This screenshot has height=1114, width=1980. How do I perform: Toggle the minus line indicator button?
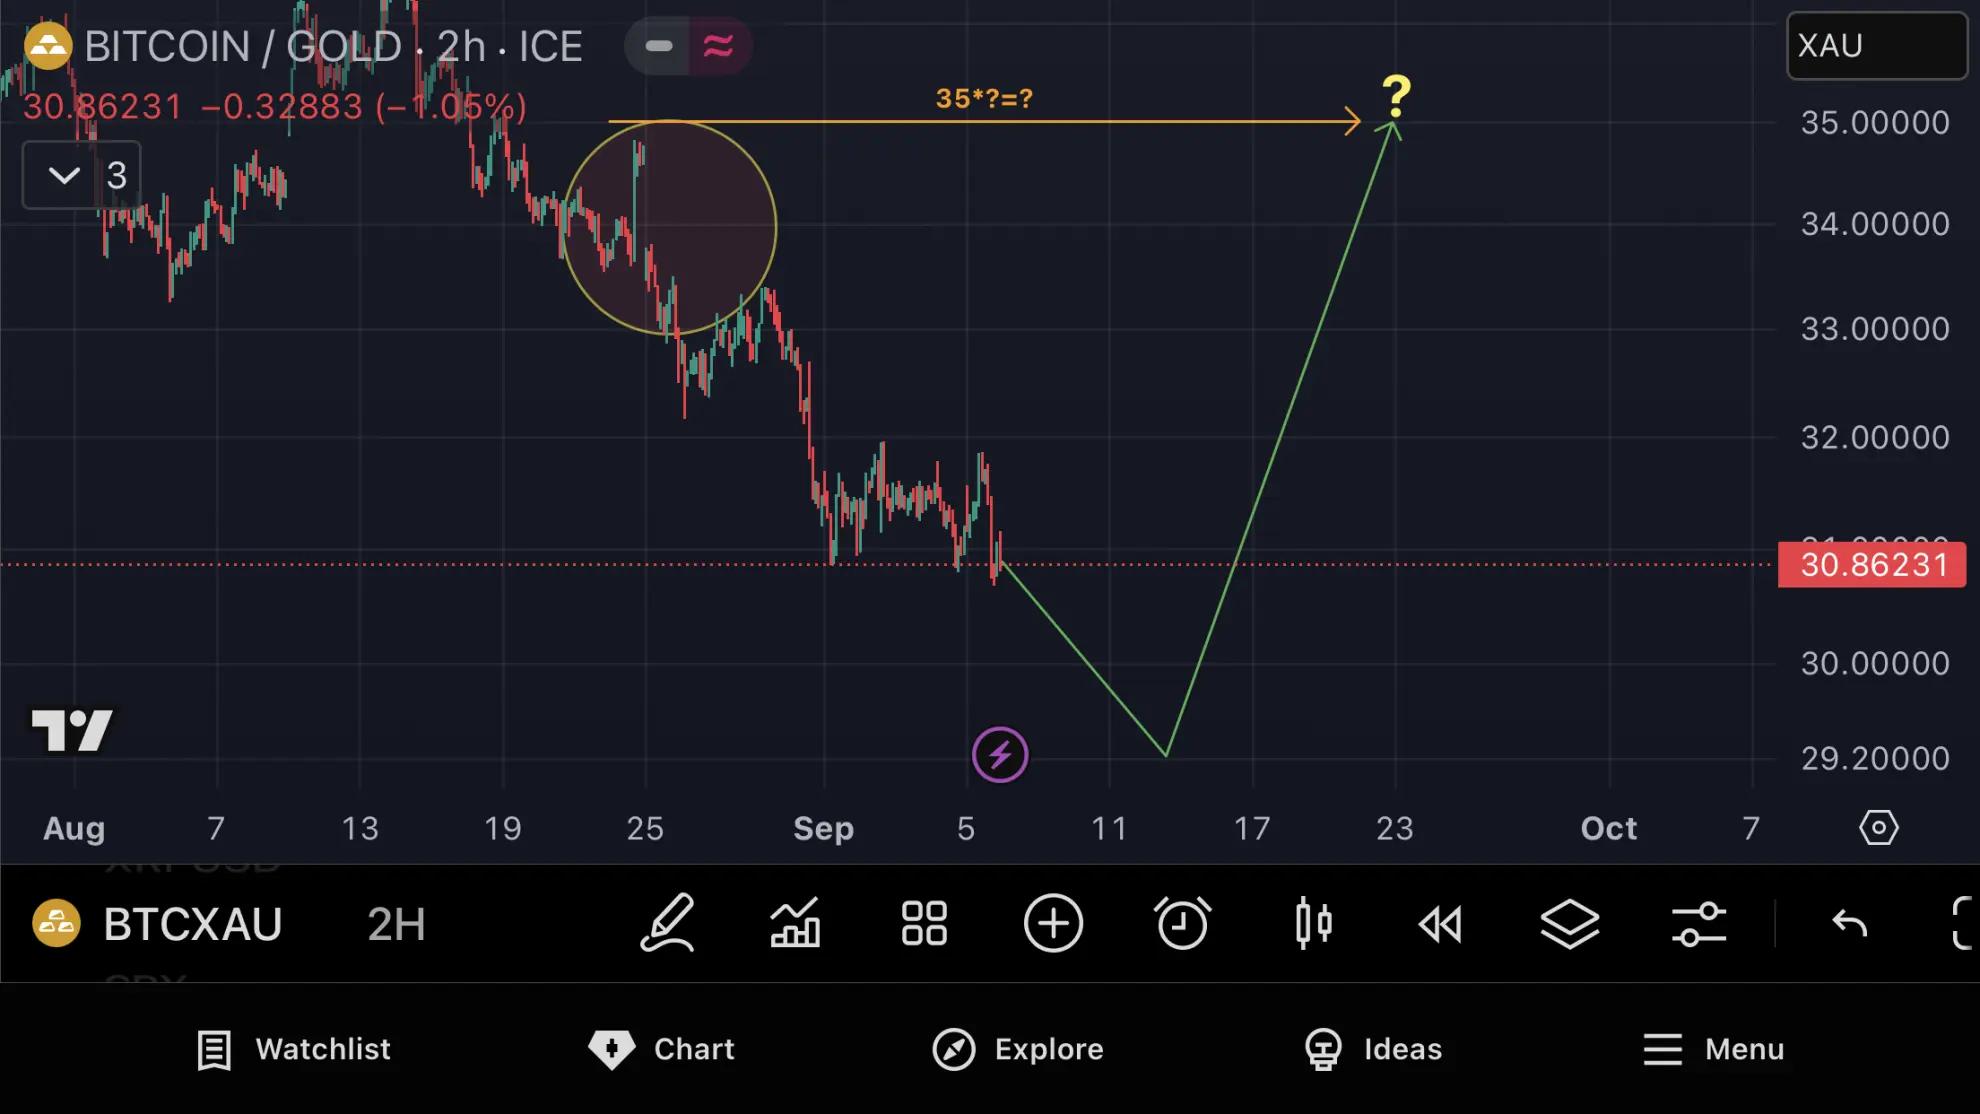click(659, 46)
